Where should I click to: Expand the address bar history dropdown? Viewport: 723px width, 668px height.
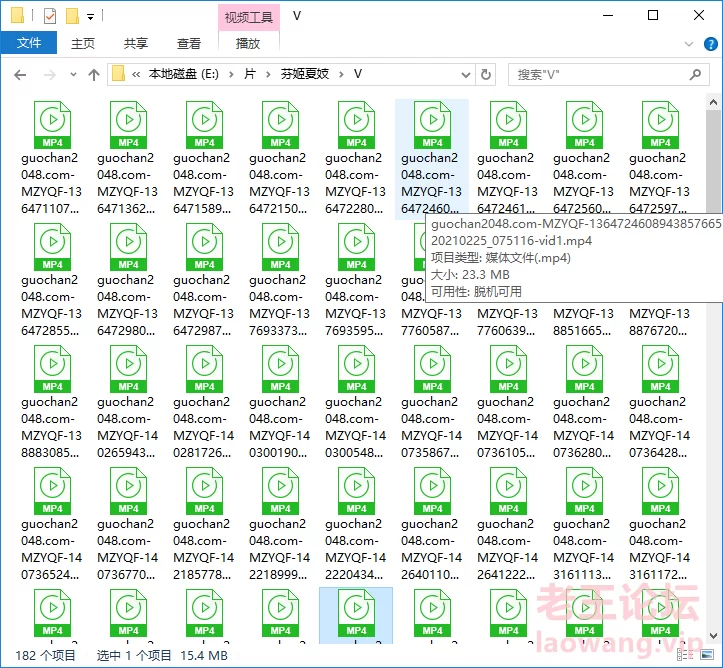point(466,75)
